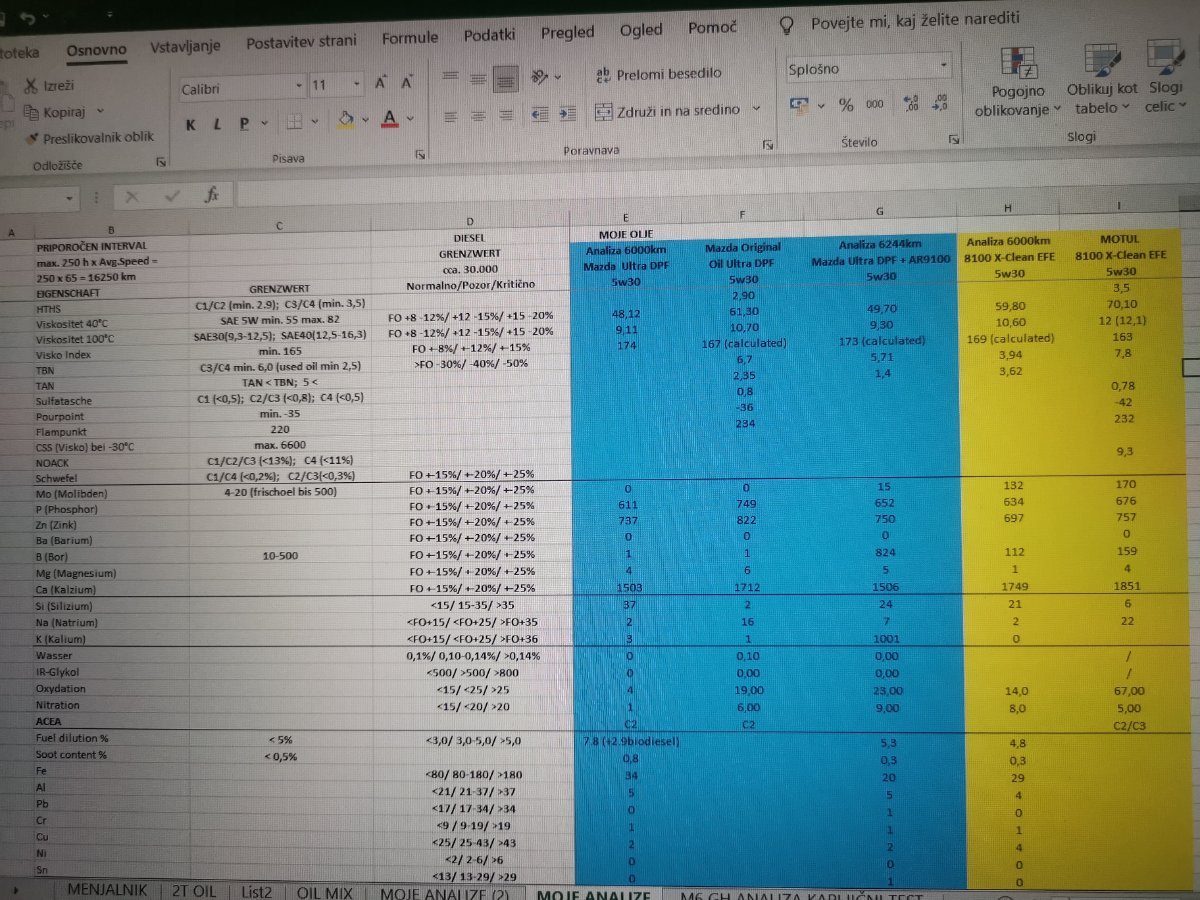This screenshot has width=1200, height=900.
Task: Click the Povejte mi search box
Action: 915,21
